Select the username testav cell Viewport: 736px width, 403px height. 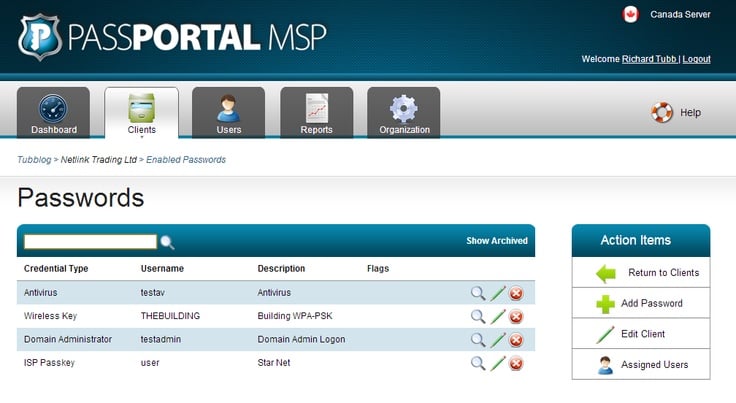point(153,293)
